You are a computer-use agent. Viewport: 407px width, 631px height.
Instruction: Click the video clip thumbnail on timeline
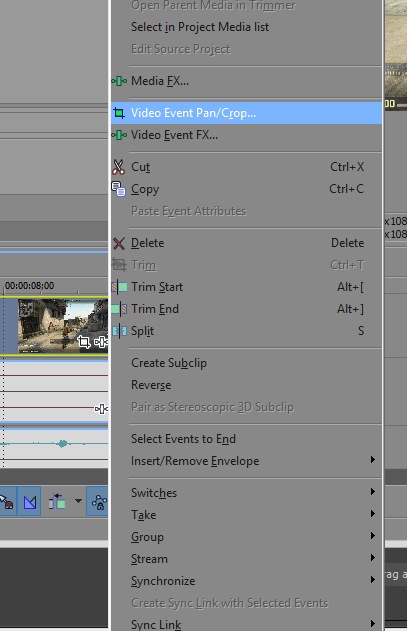62,326
